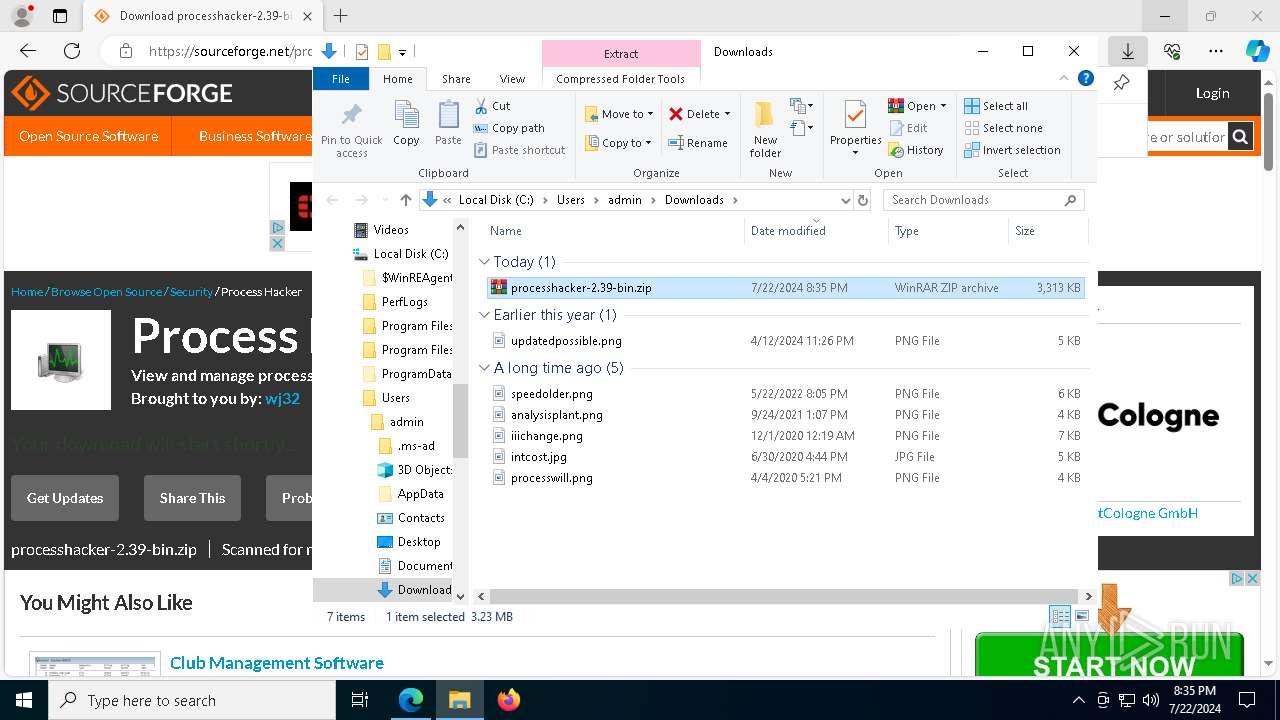Click Share This button on SourceForge
This screenshot has height=720, width=1280.
[192, 498]
